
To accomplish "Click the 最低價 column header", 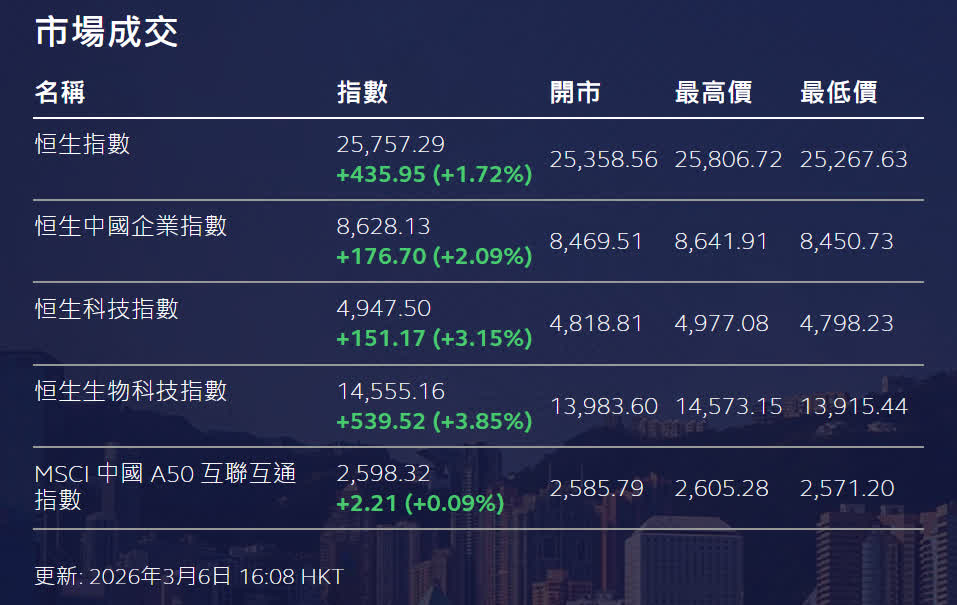I will point(838,93).
